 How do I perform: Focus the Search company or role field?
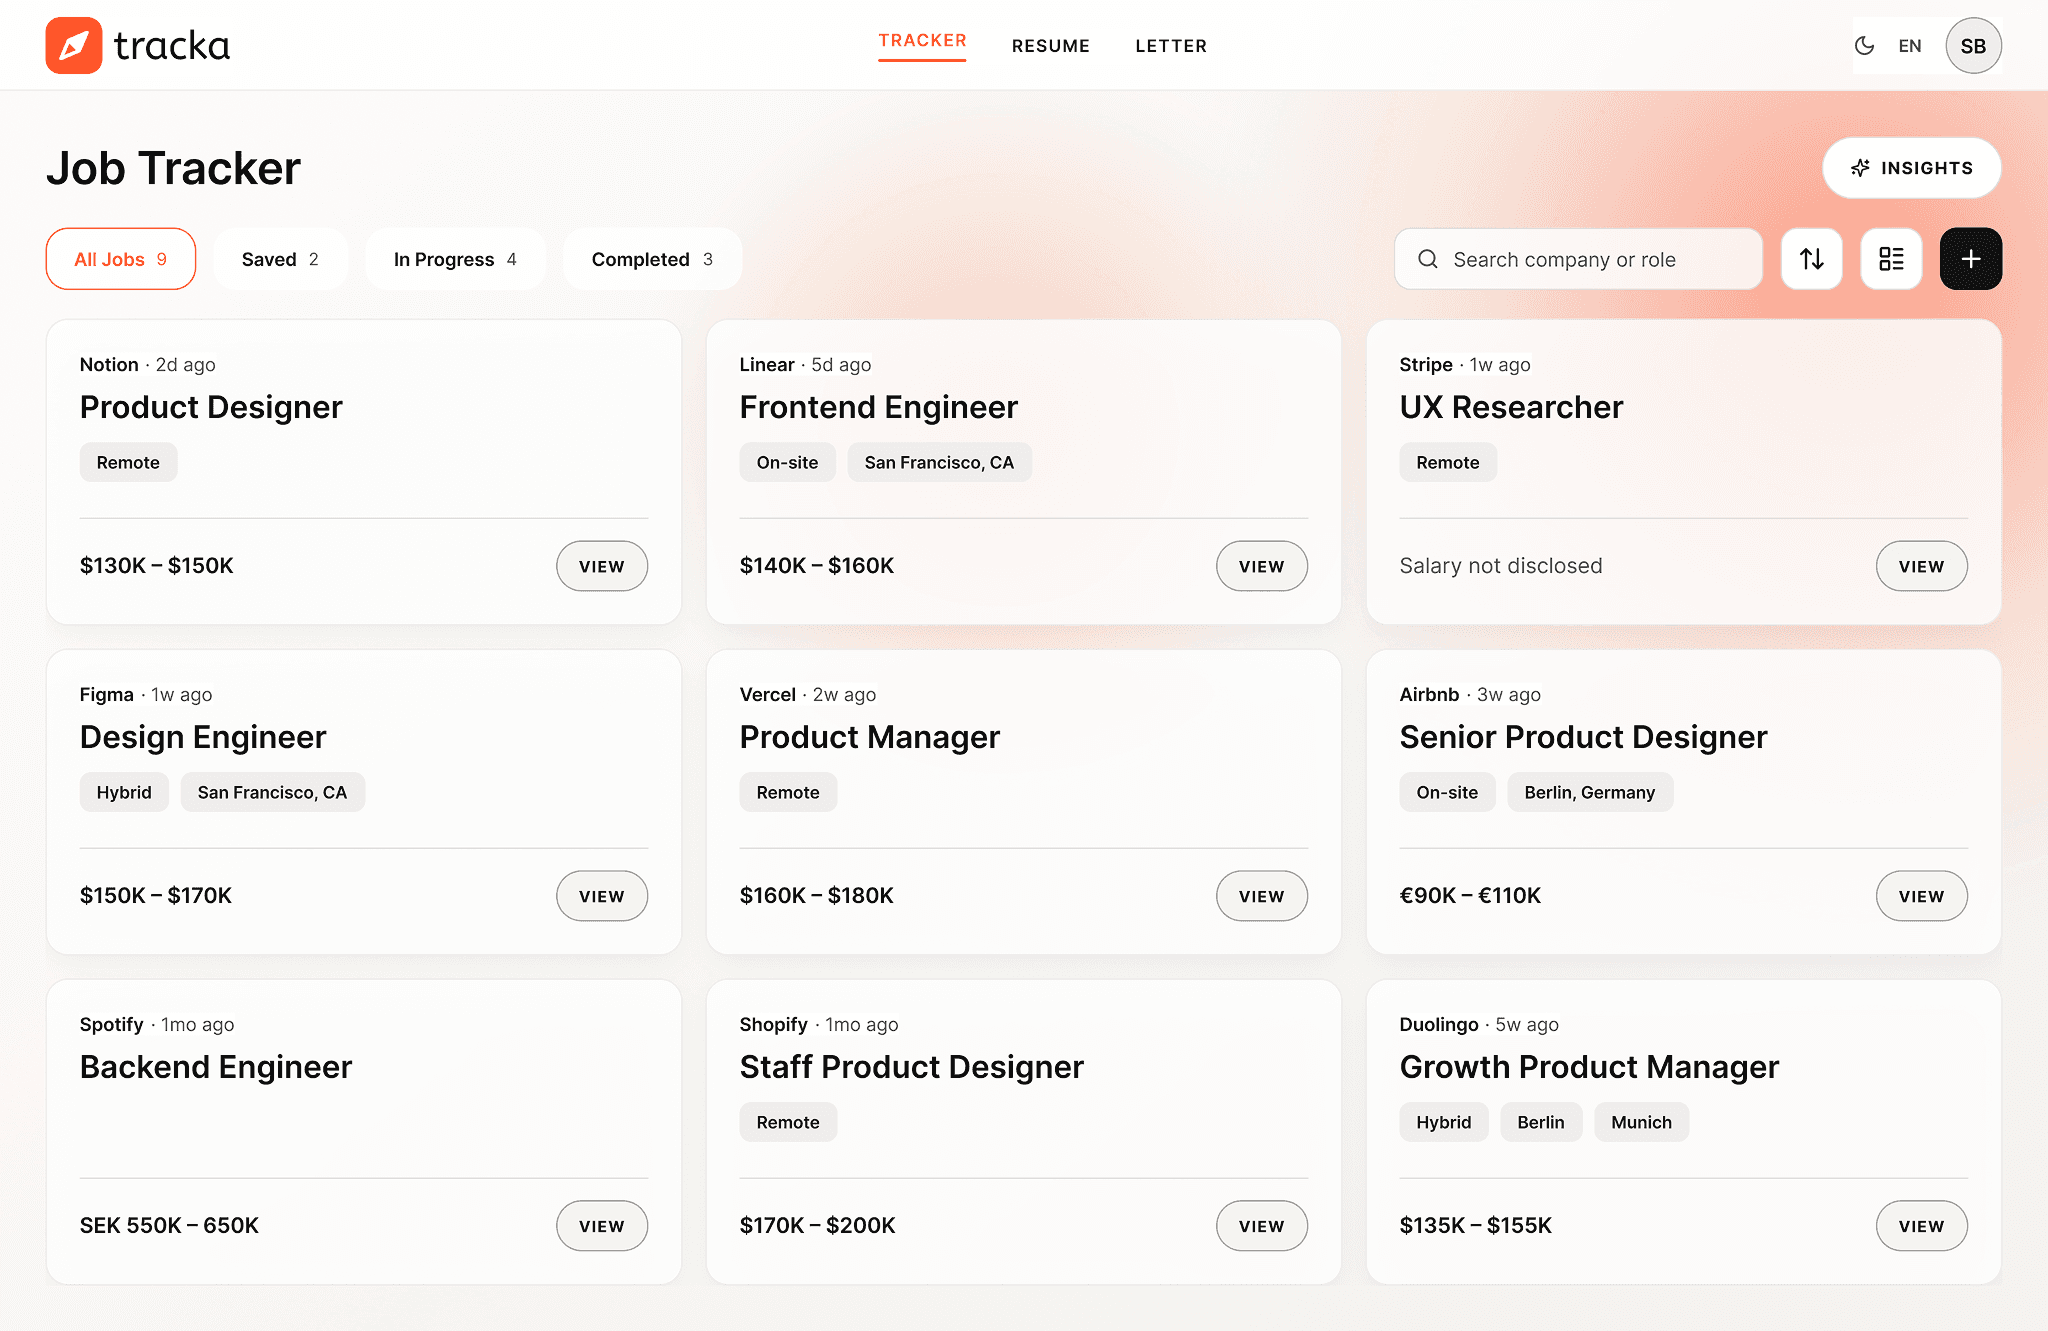tap(1578, 259)
